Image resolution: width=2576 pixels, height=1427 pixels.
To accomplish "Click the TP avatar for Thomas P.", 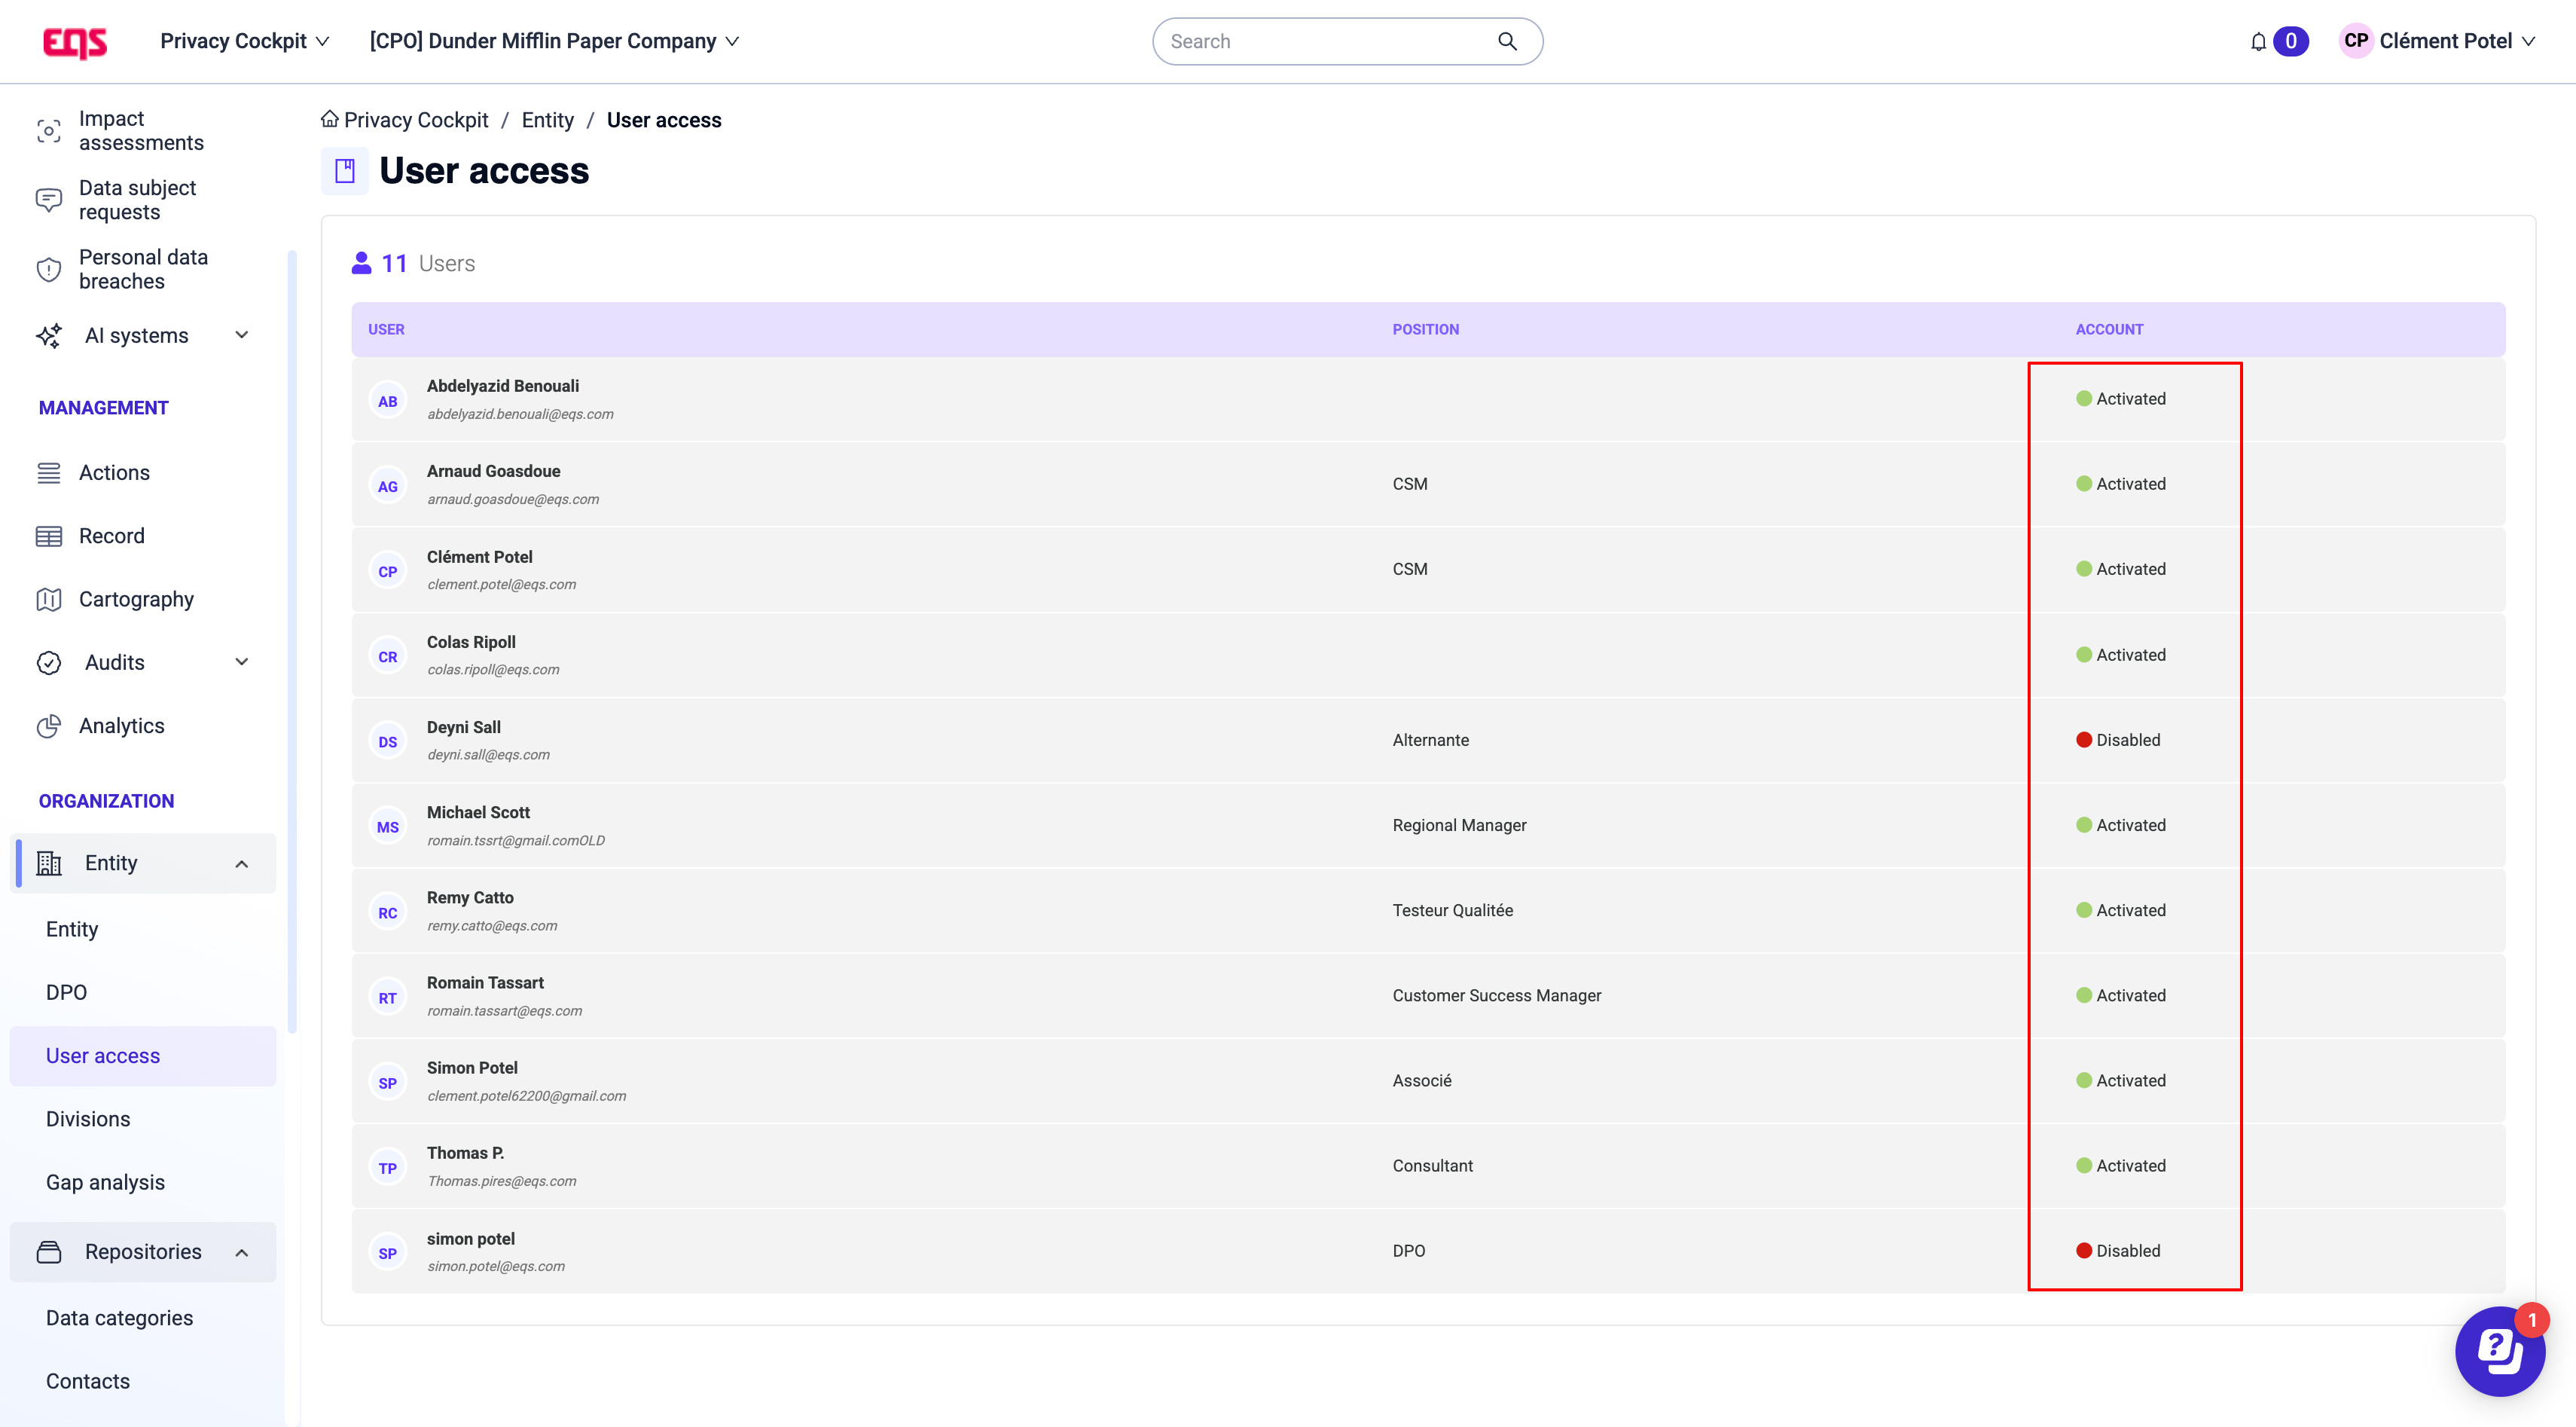I will (388, 1168).
